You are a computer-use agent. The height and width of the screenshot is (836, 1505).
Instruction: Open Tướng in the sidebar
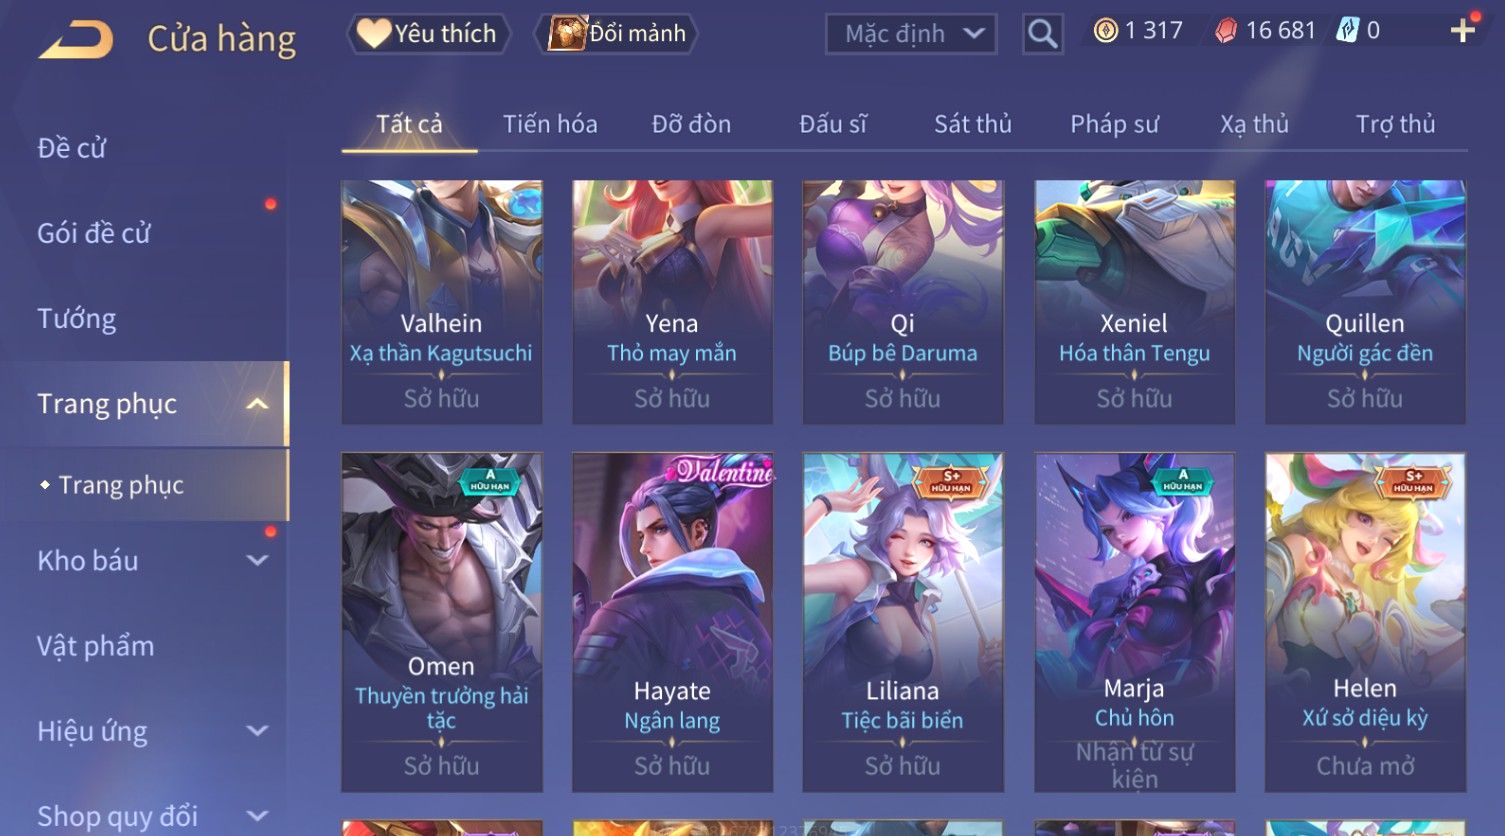(x=77, y=319)
